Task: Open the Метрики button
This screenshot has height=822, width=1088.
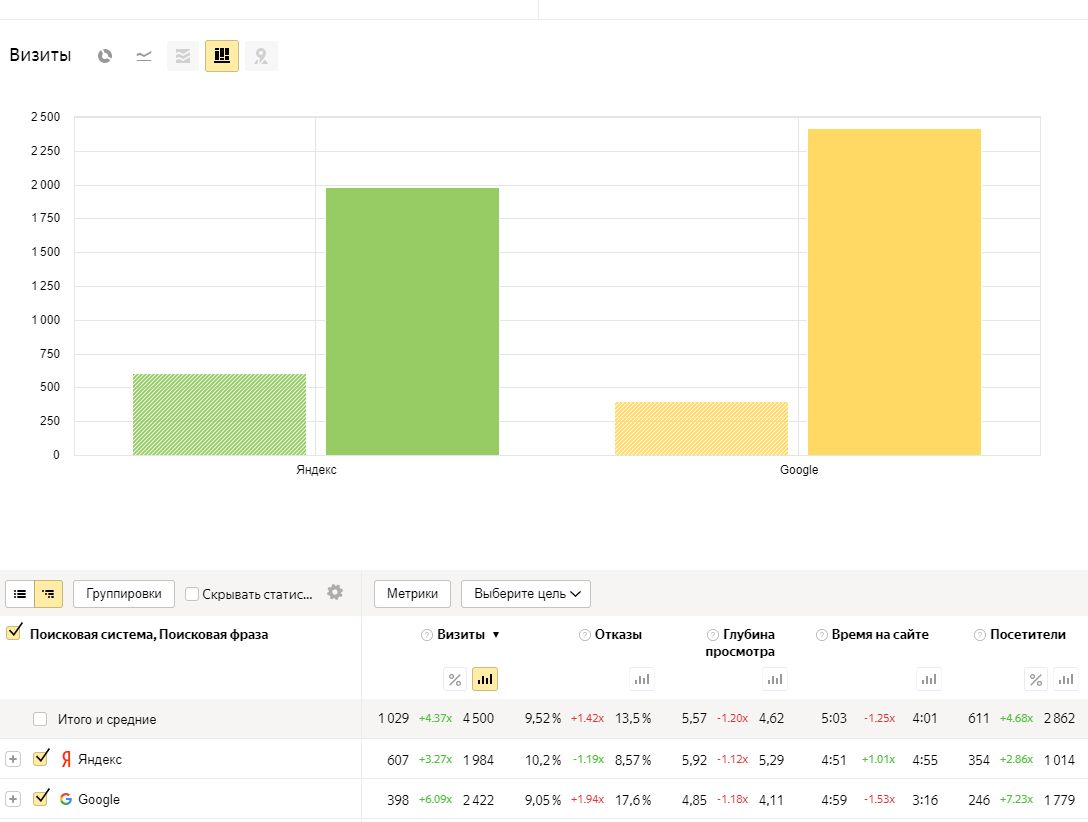Action: pyautogui.click(x=412, y=594)
